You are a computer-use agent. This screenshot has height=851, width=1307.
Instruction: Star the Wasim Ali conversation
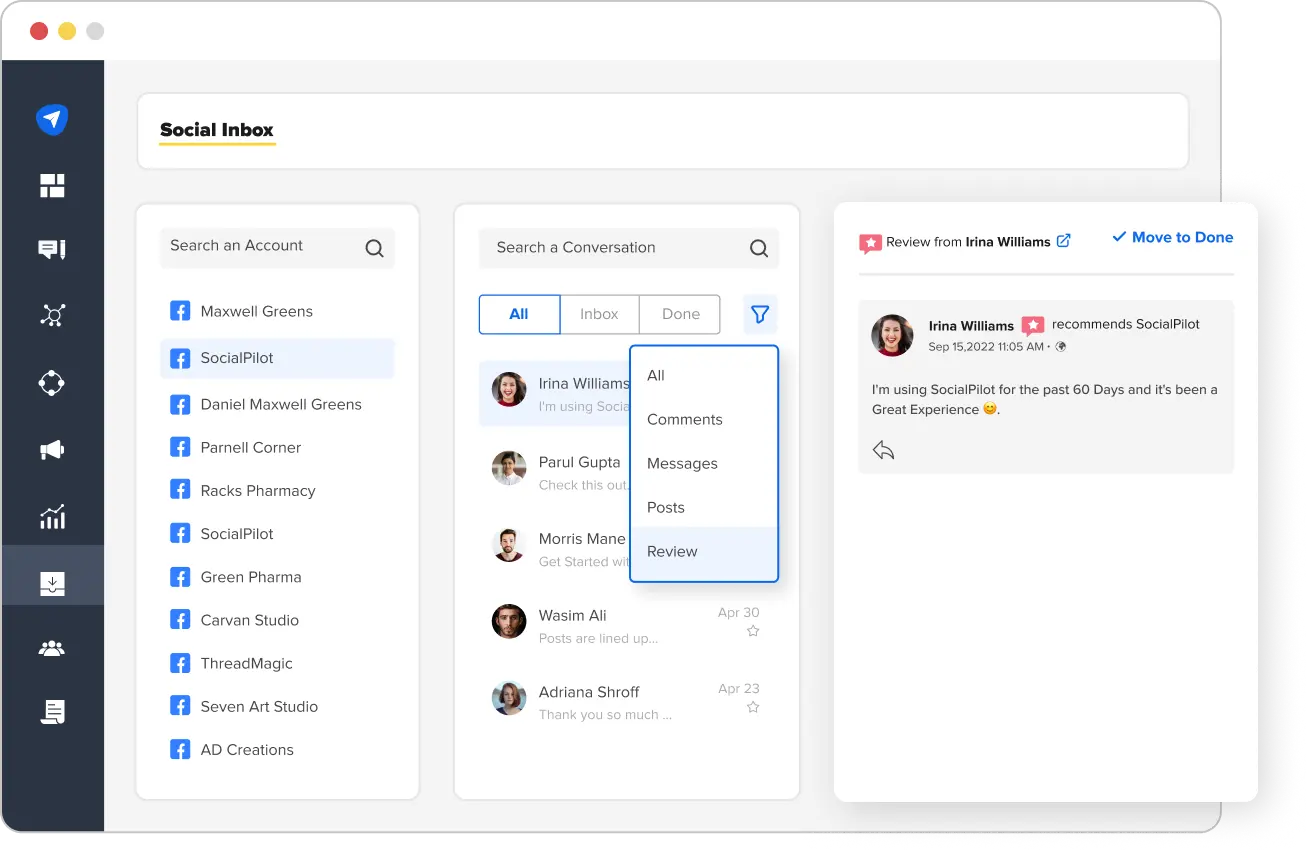(x=753, y=631)
